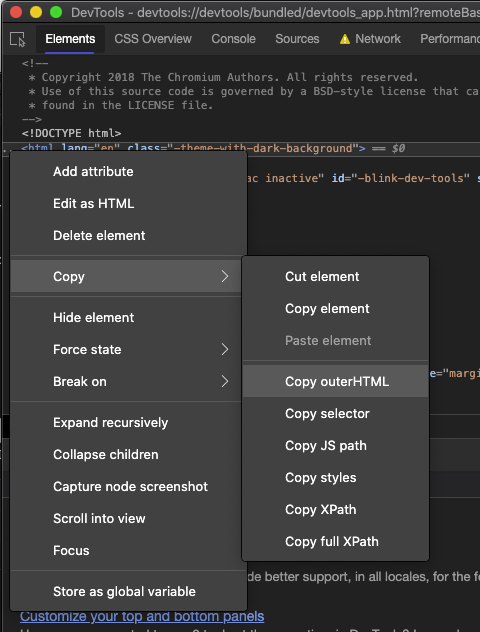480x632 pixels.
Task: Click the Network tab warning icon
Action: 345,39
